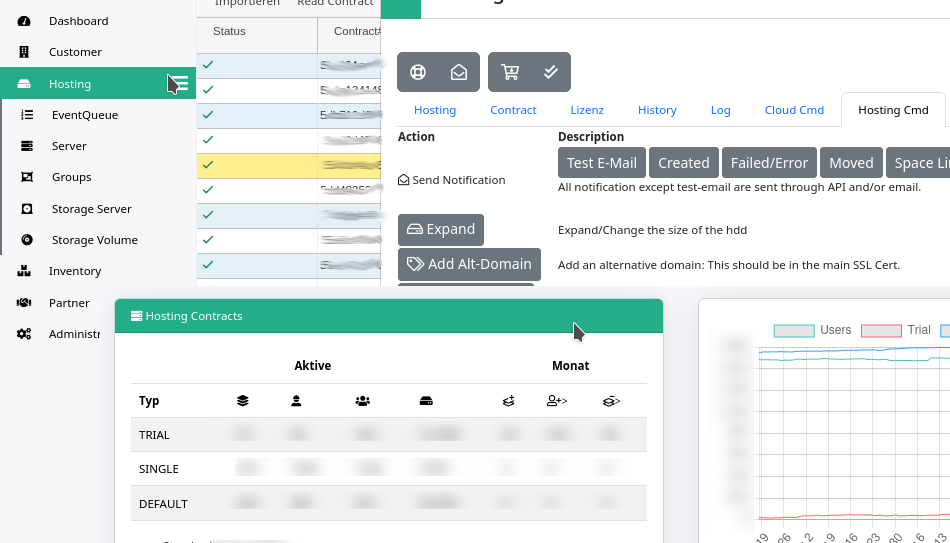950x543 pixels.
Task: Open the Cloud Cmd tab
Action: pyautogui.click(x=794, y=110)
